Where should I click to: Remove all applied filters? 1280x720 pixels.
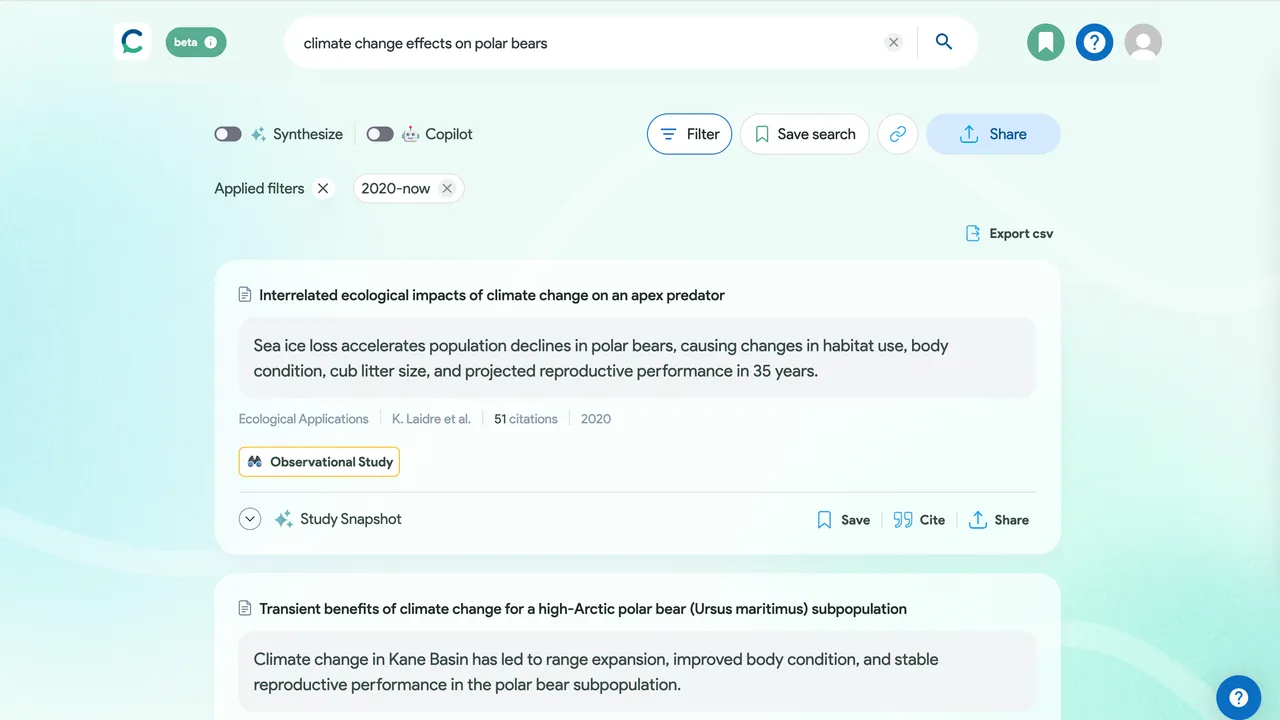322,188
